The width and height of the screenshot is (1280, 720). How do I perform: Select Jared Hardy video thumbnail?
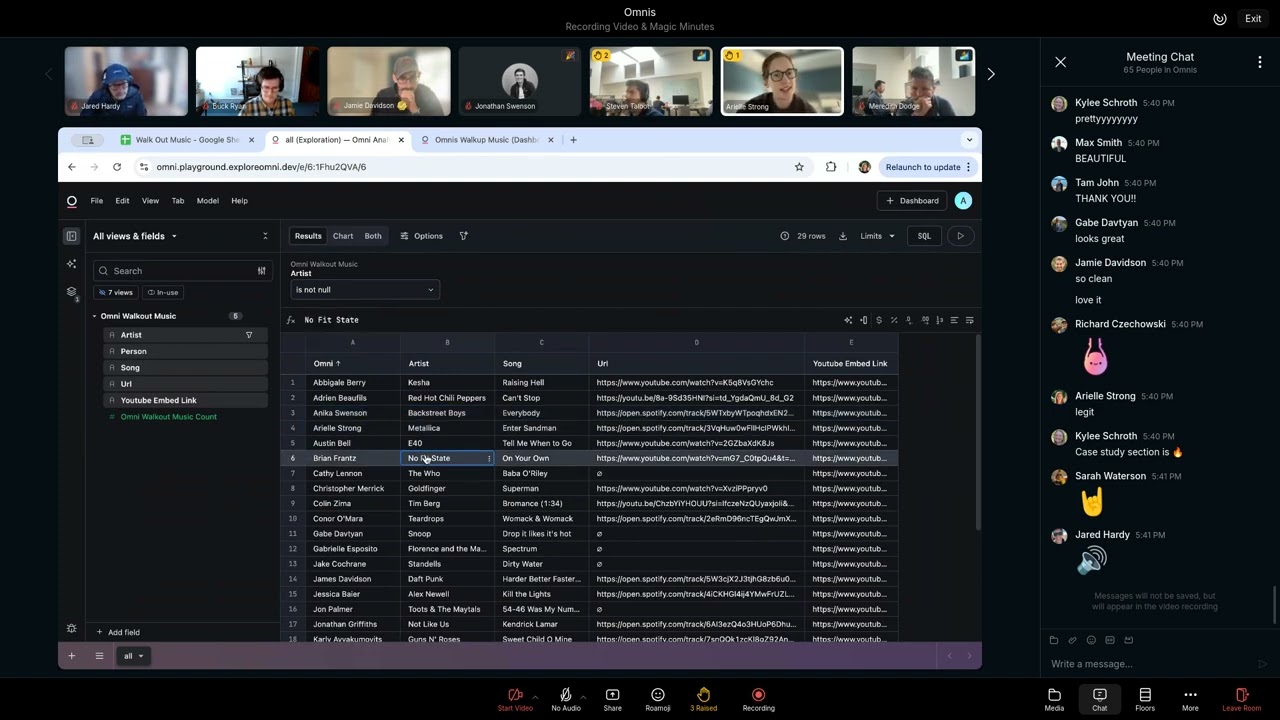tap(126, 81)
